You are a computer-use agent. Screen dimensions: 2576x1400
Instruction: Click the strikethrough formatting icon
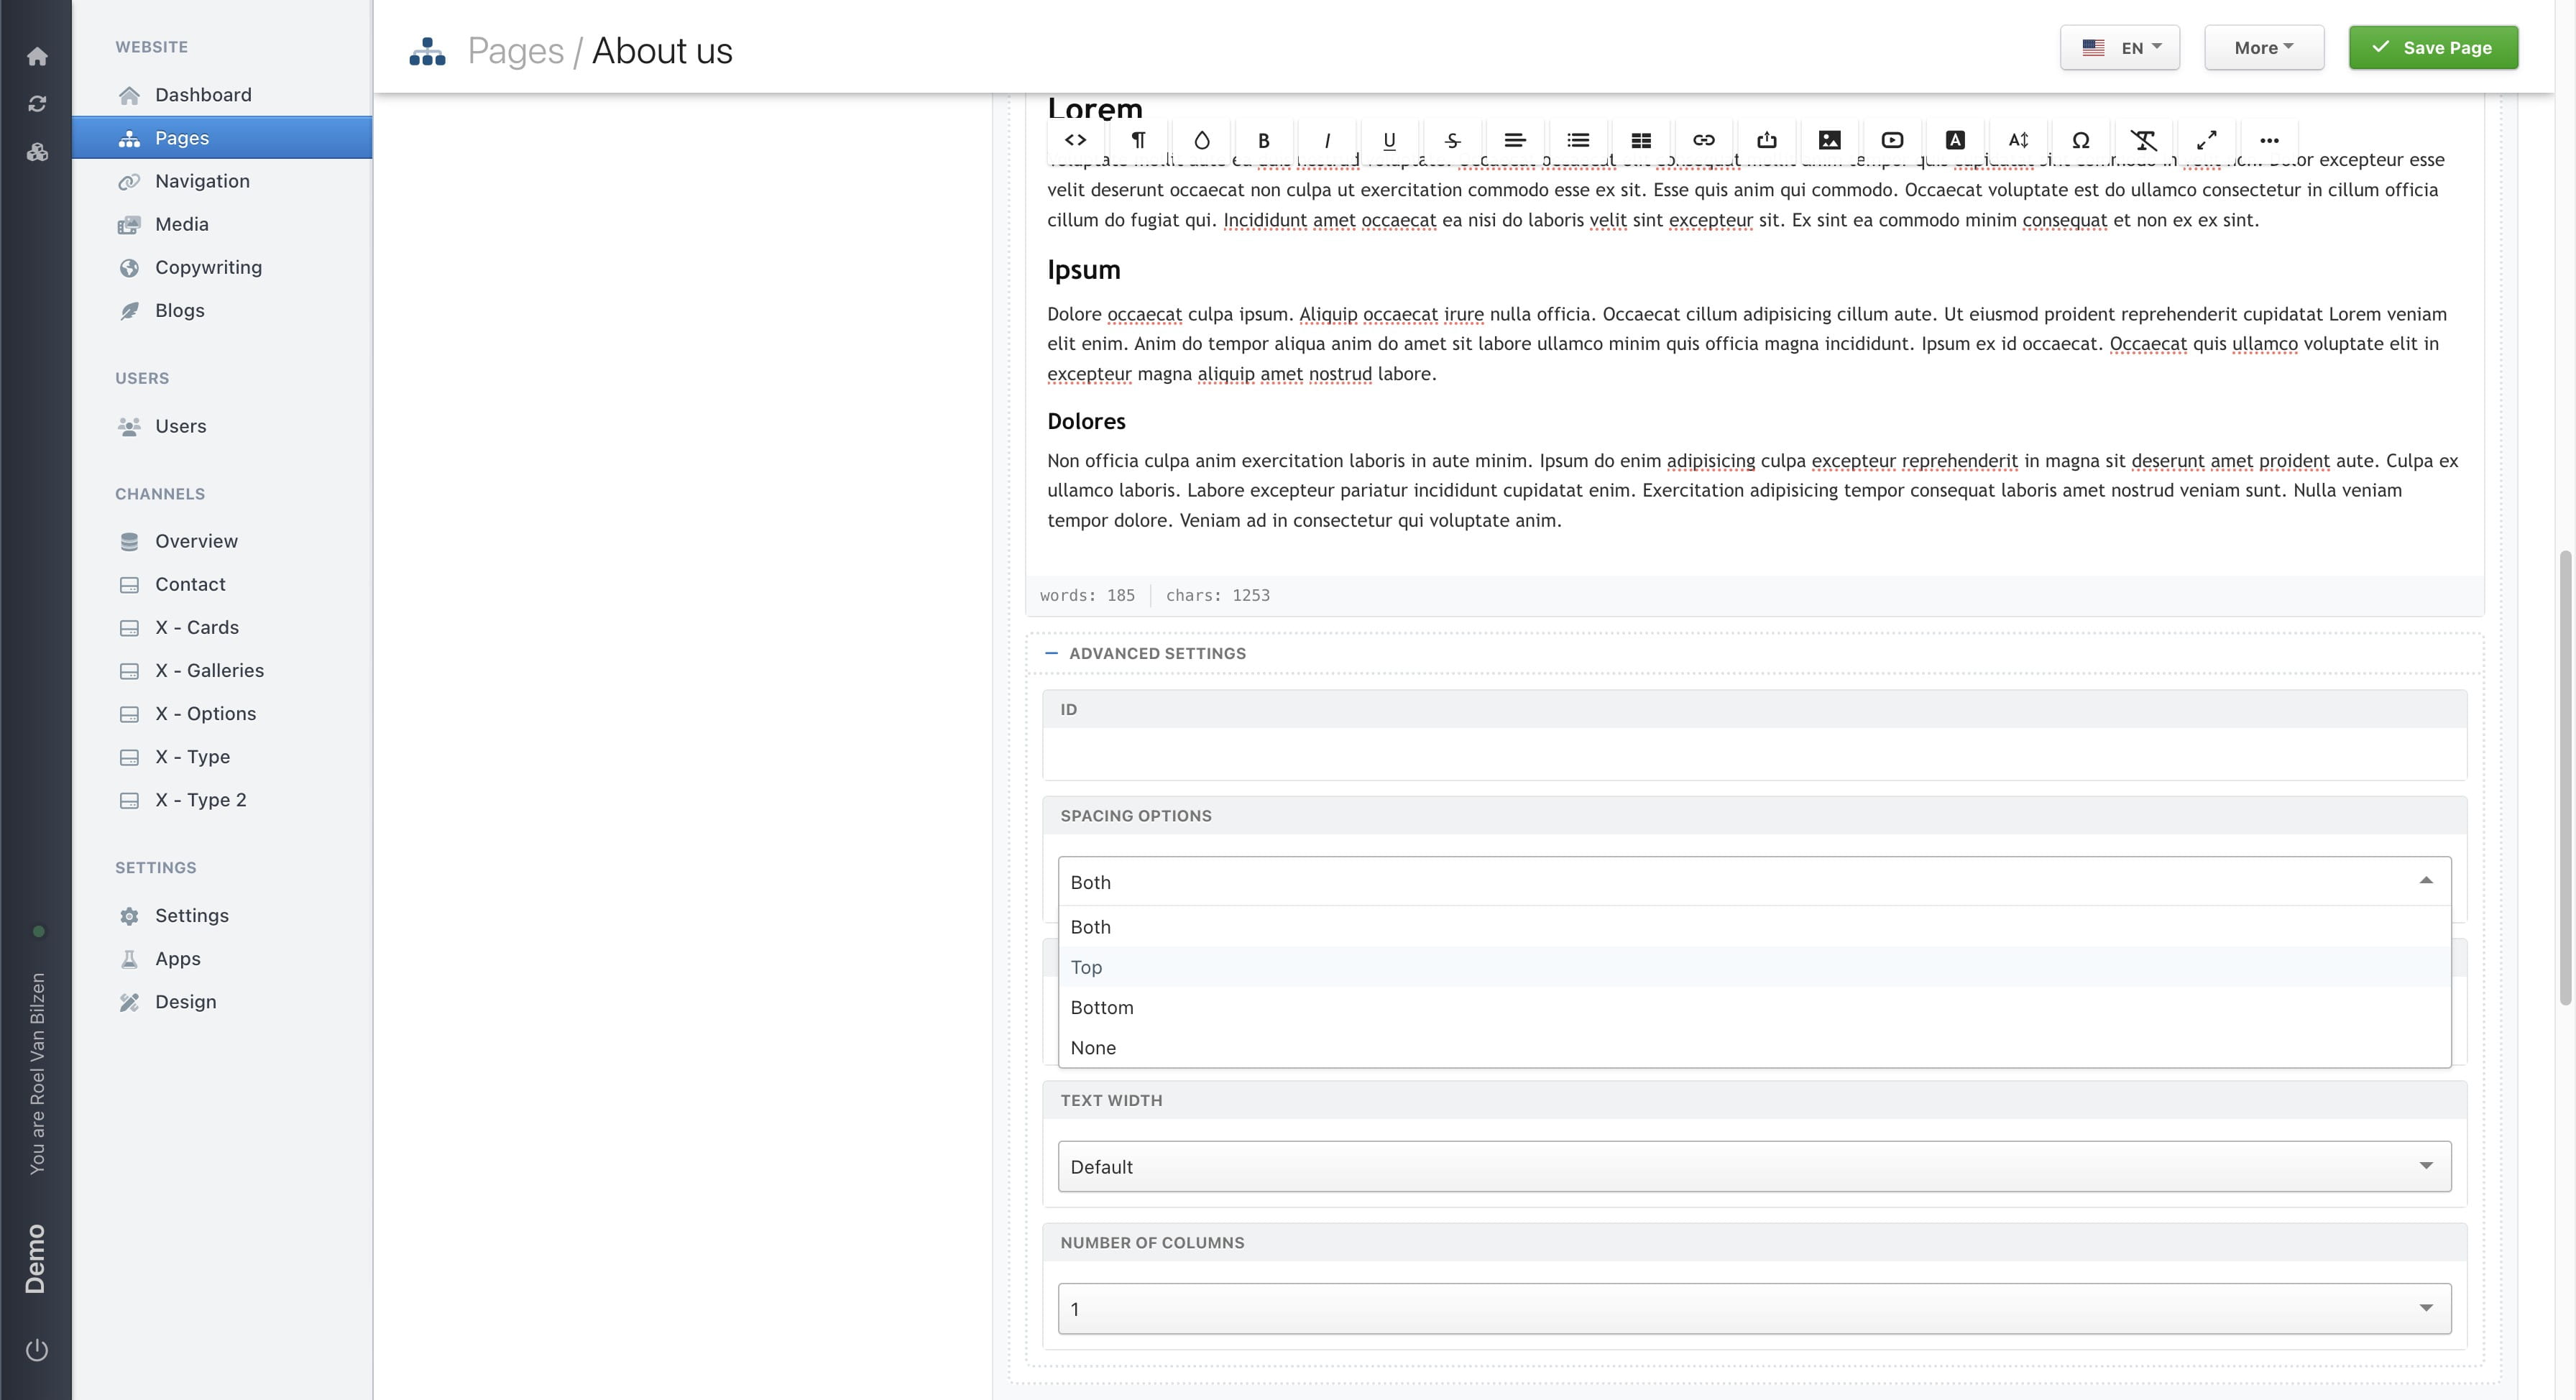click(1452, 140)
